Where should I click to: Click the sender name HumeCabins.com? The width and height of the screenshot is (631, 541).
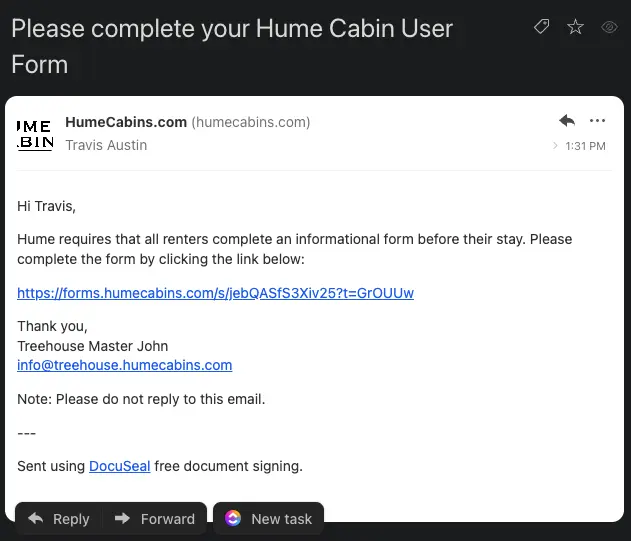(x=126, y=122)
